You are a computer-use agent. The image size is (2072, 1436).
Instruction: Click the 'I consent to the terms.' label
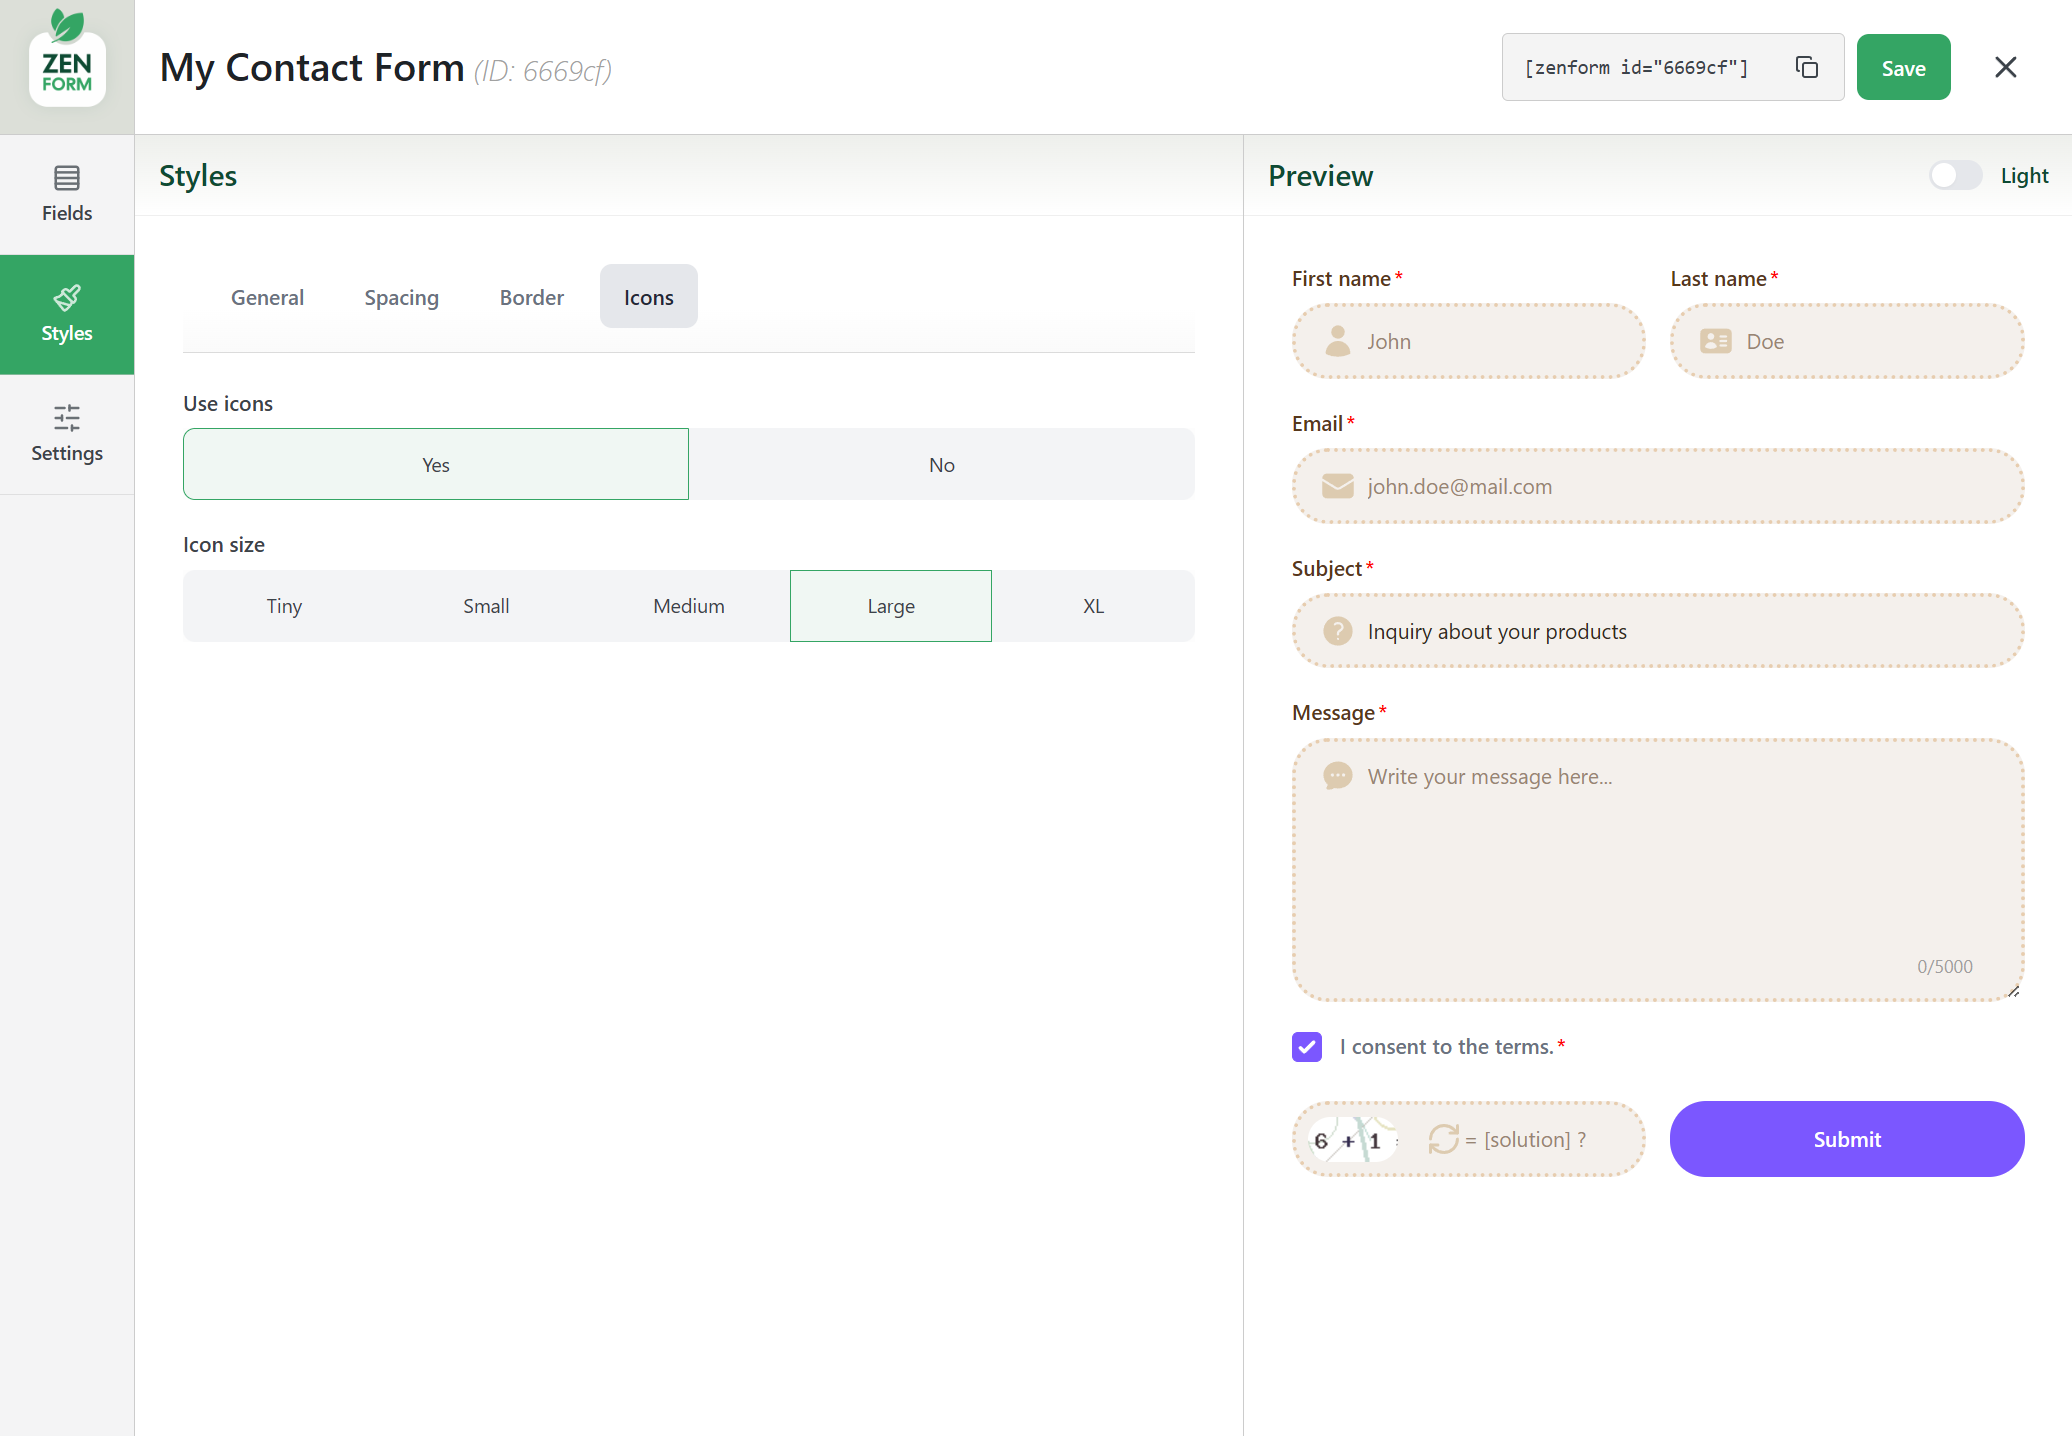(x=1446, y=1046)
